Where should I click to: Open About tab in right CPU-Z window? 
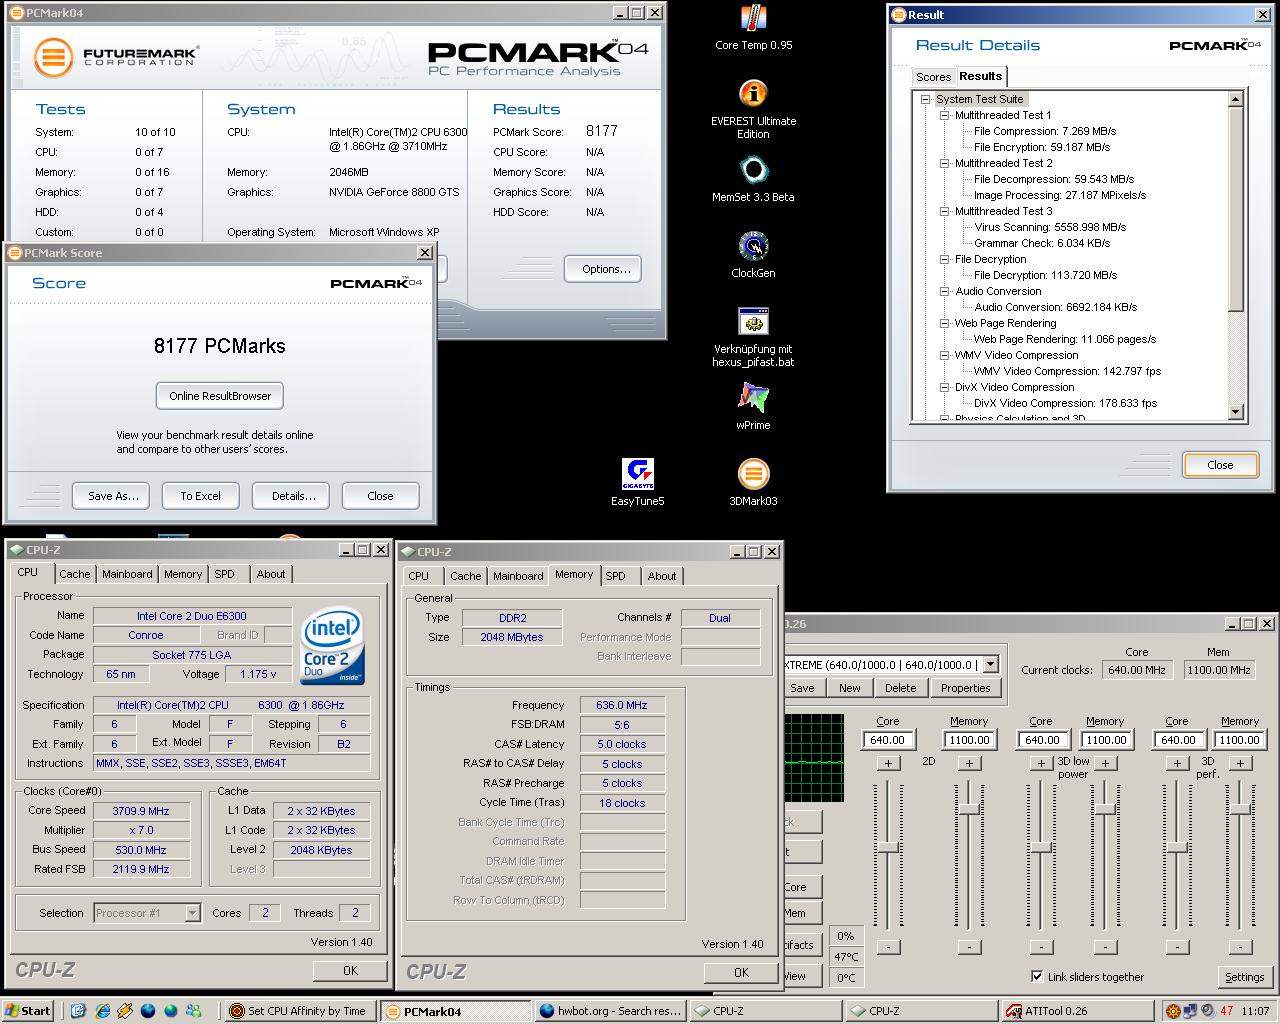tap(661, 576)
